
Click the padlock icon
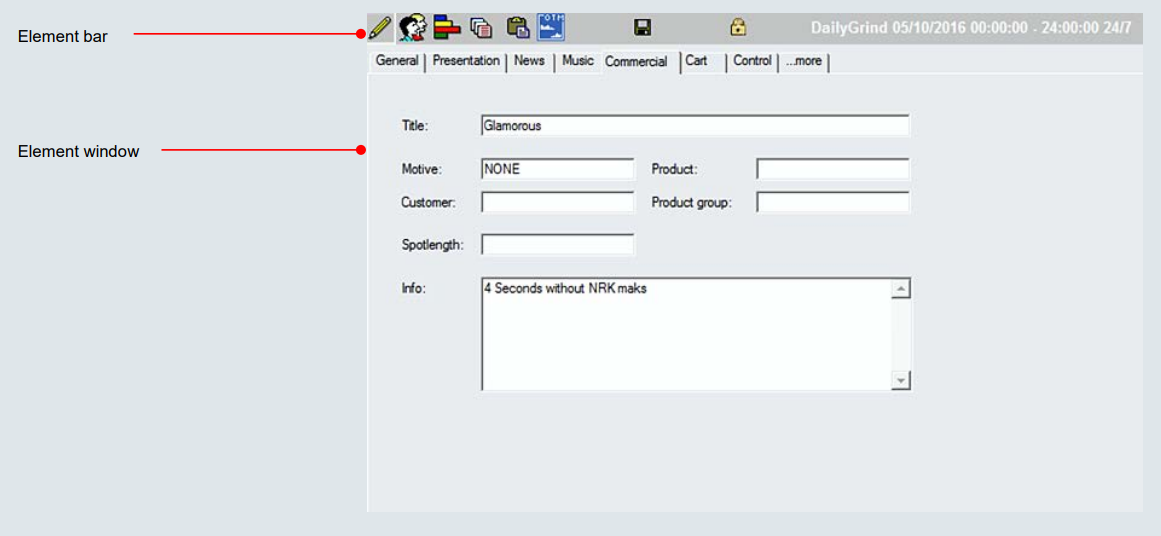point(738,27)
